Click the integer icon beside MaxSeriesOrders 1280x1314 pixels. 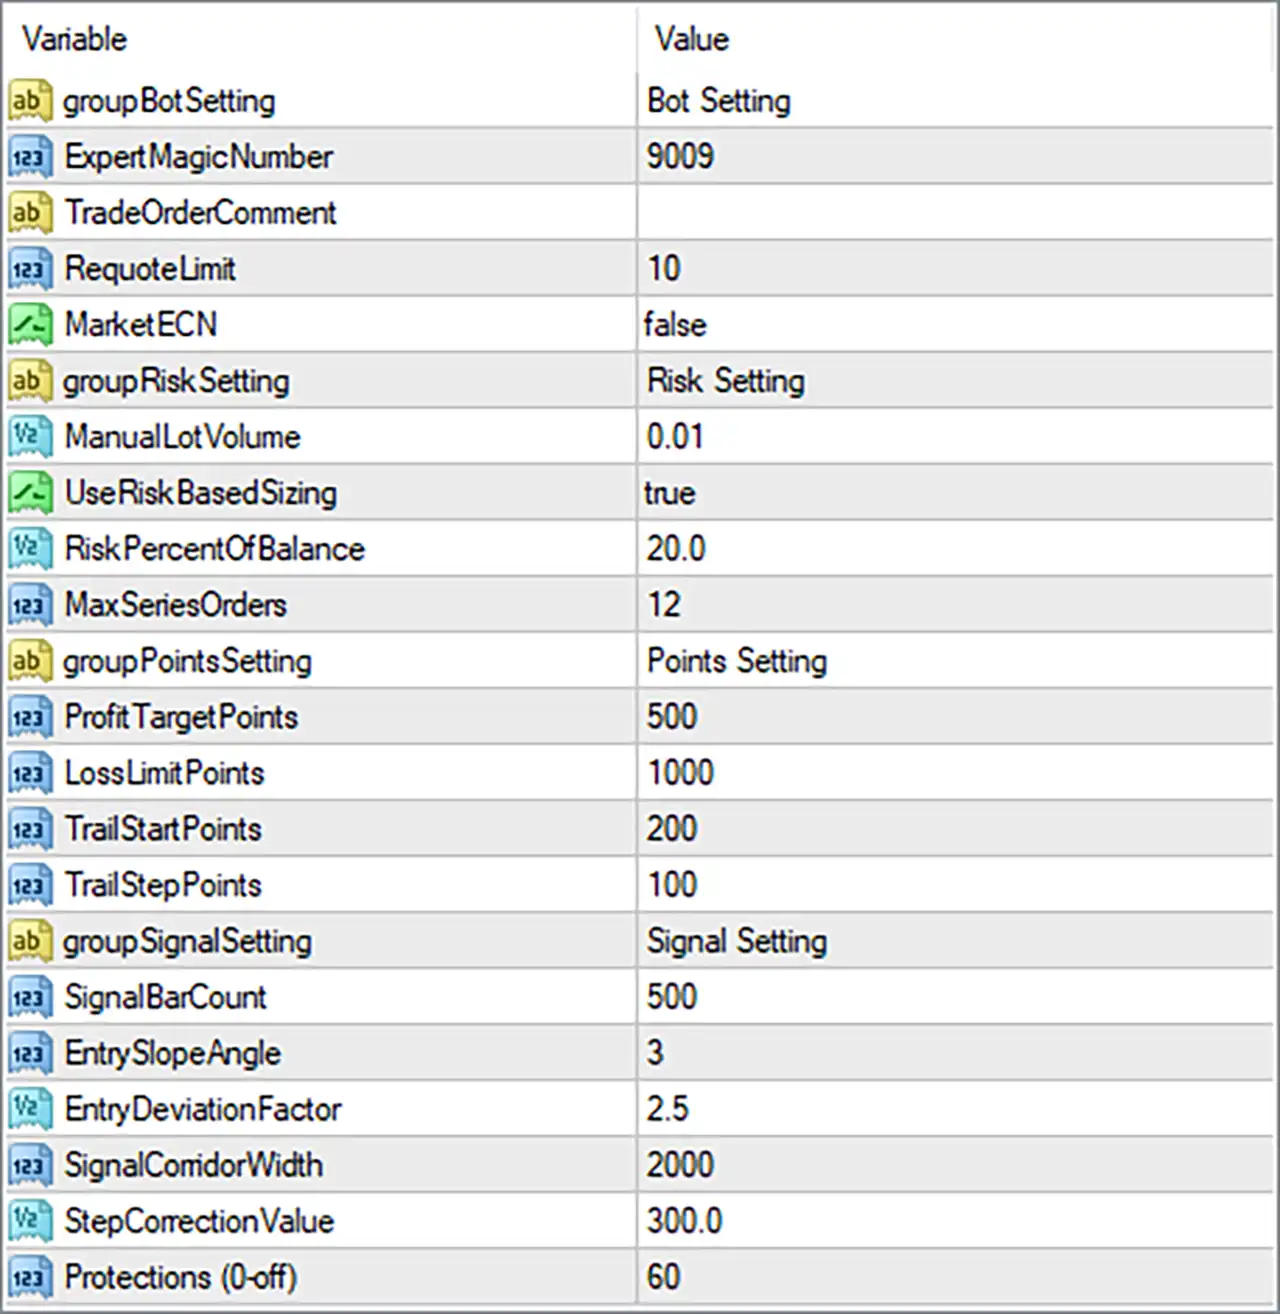[29, 605]
